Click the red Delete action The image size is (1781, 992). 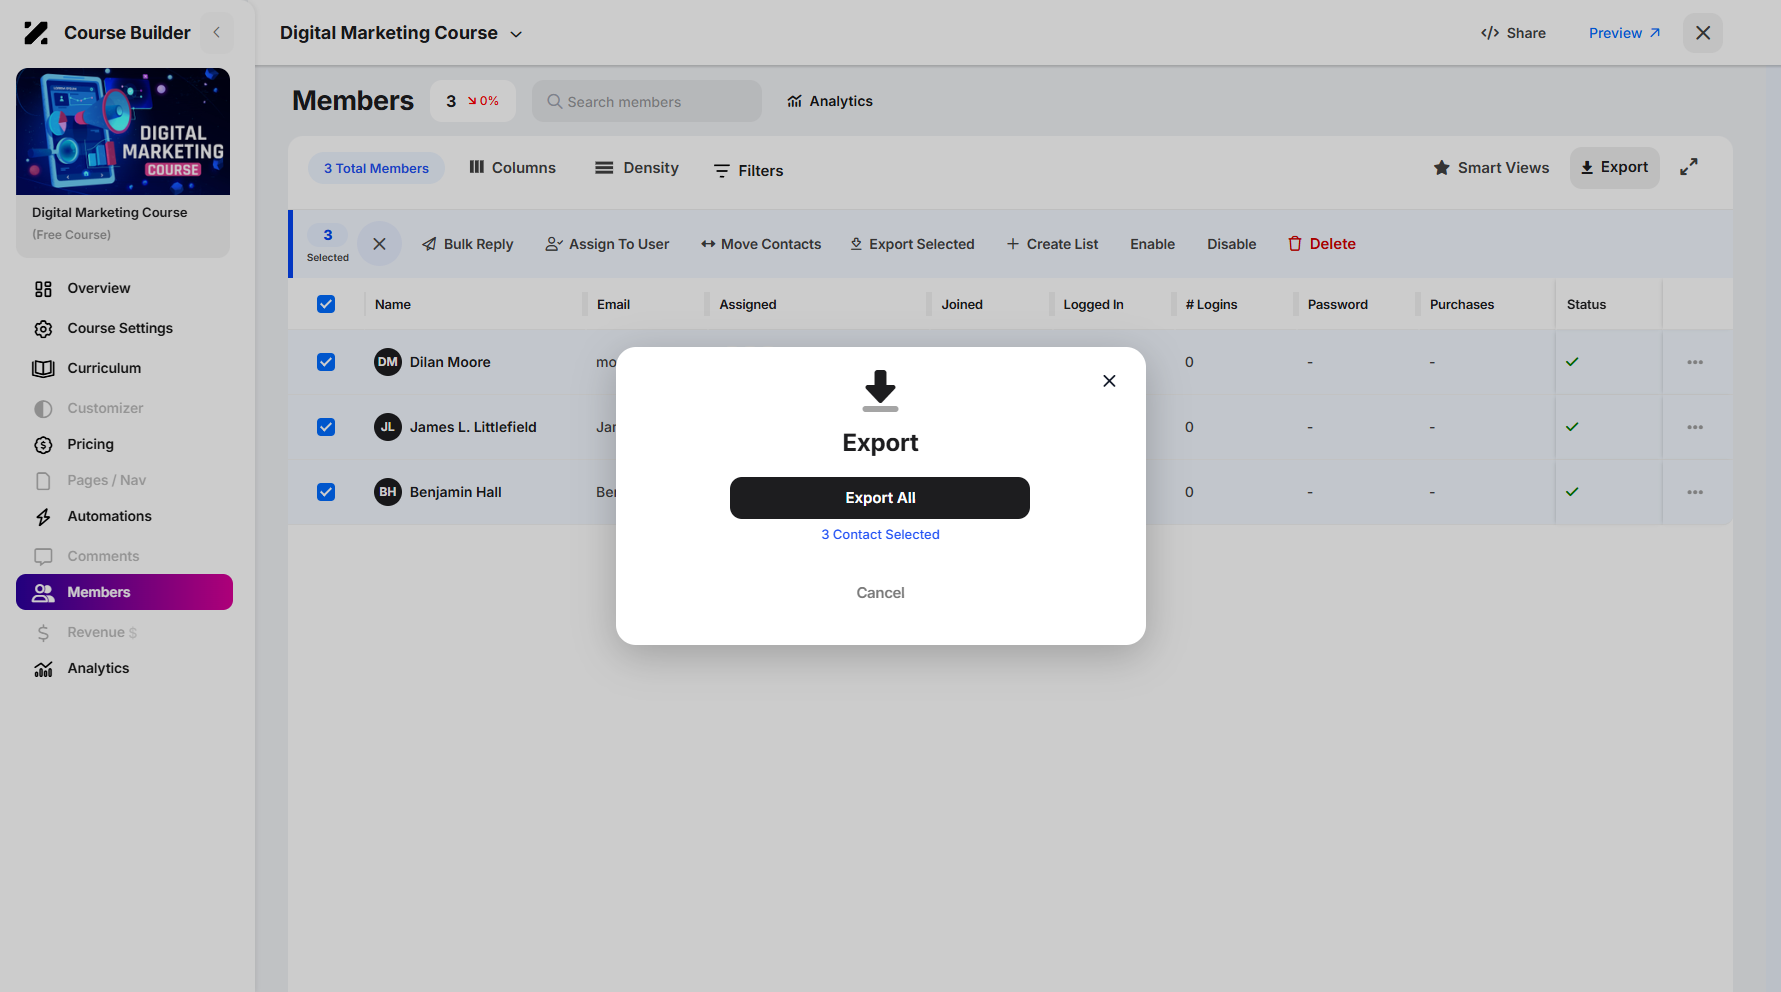coord(1322,244)
